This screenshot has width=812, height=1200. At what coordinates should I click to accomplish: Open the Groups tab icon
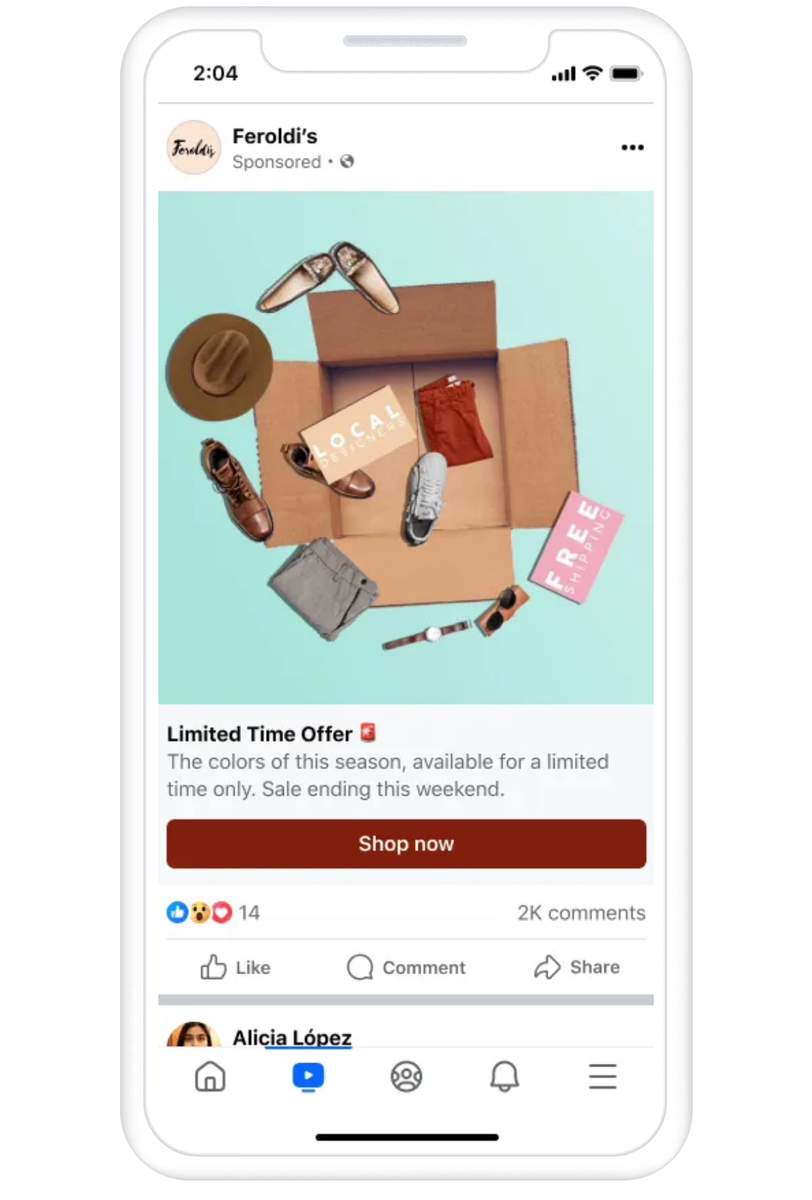[x=406, y=1077]
